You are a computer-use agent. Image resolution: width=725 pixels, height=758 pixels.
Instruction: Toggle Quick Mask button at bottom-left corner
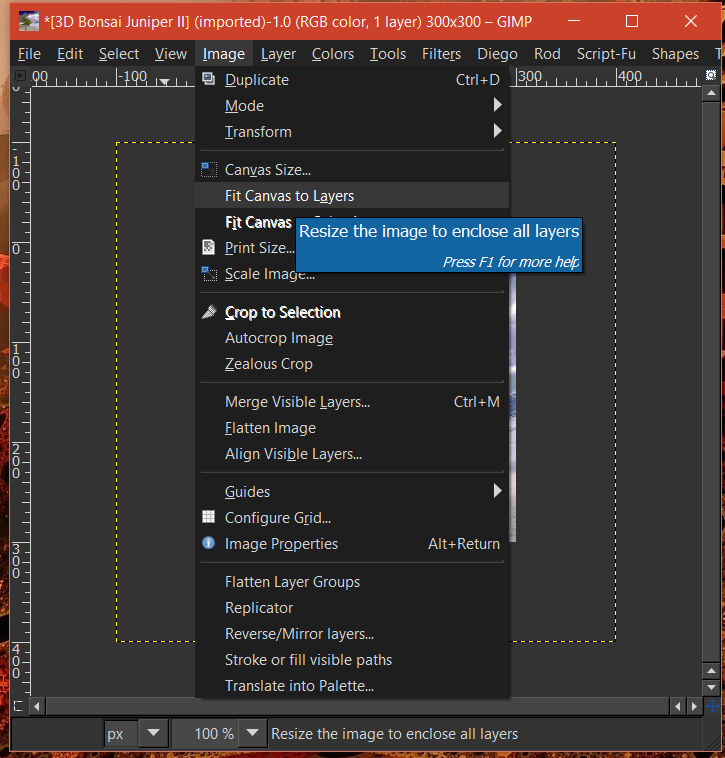18,706
